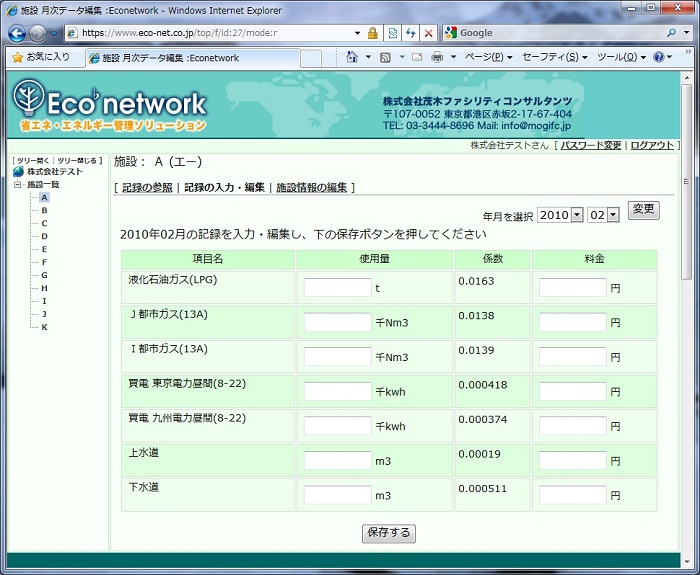The height and width of the screenshot is (575, 700).
Task: Click the パスワード変更 link
Action: (591, 146)
